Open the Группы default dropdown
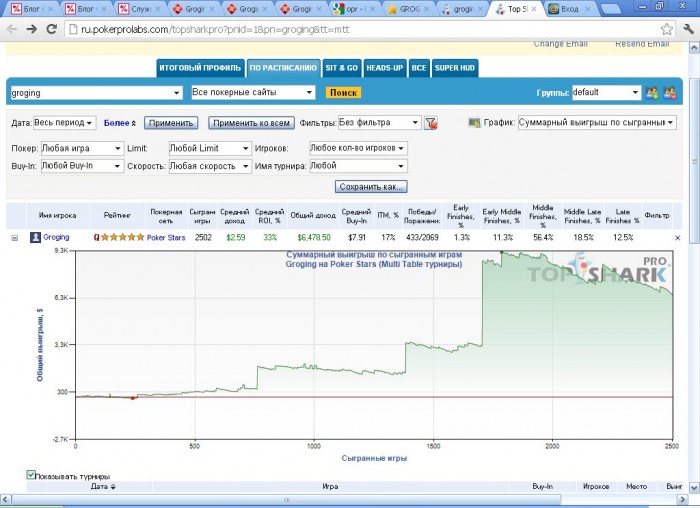The height and width of the screenshot is (508, 700). (607, 92)
